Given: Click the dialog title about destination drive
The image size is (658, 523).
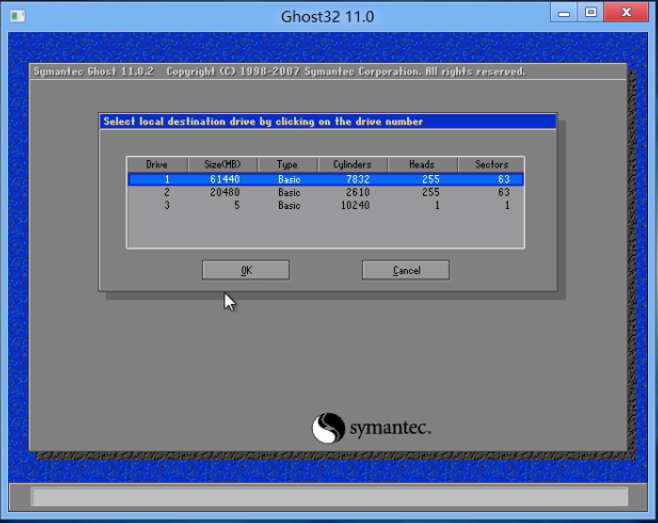Looking at the screenshot, I should (x=263, y=122).
